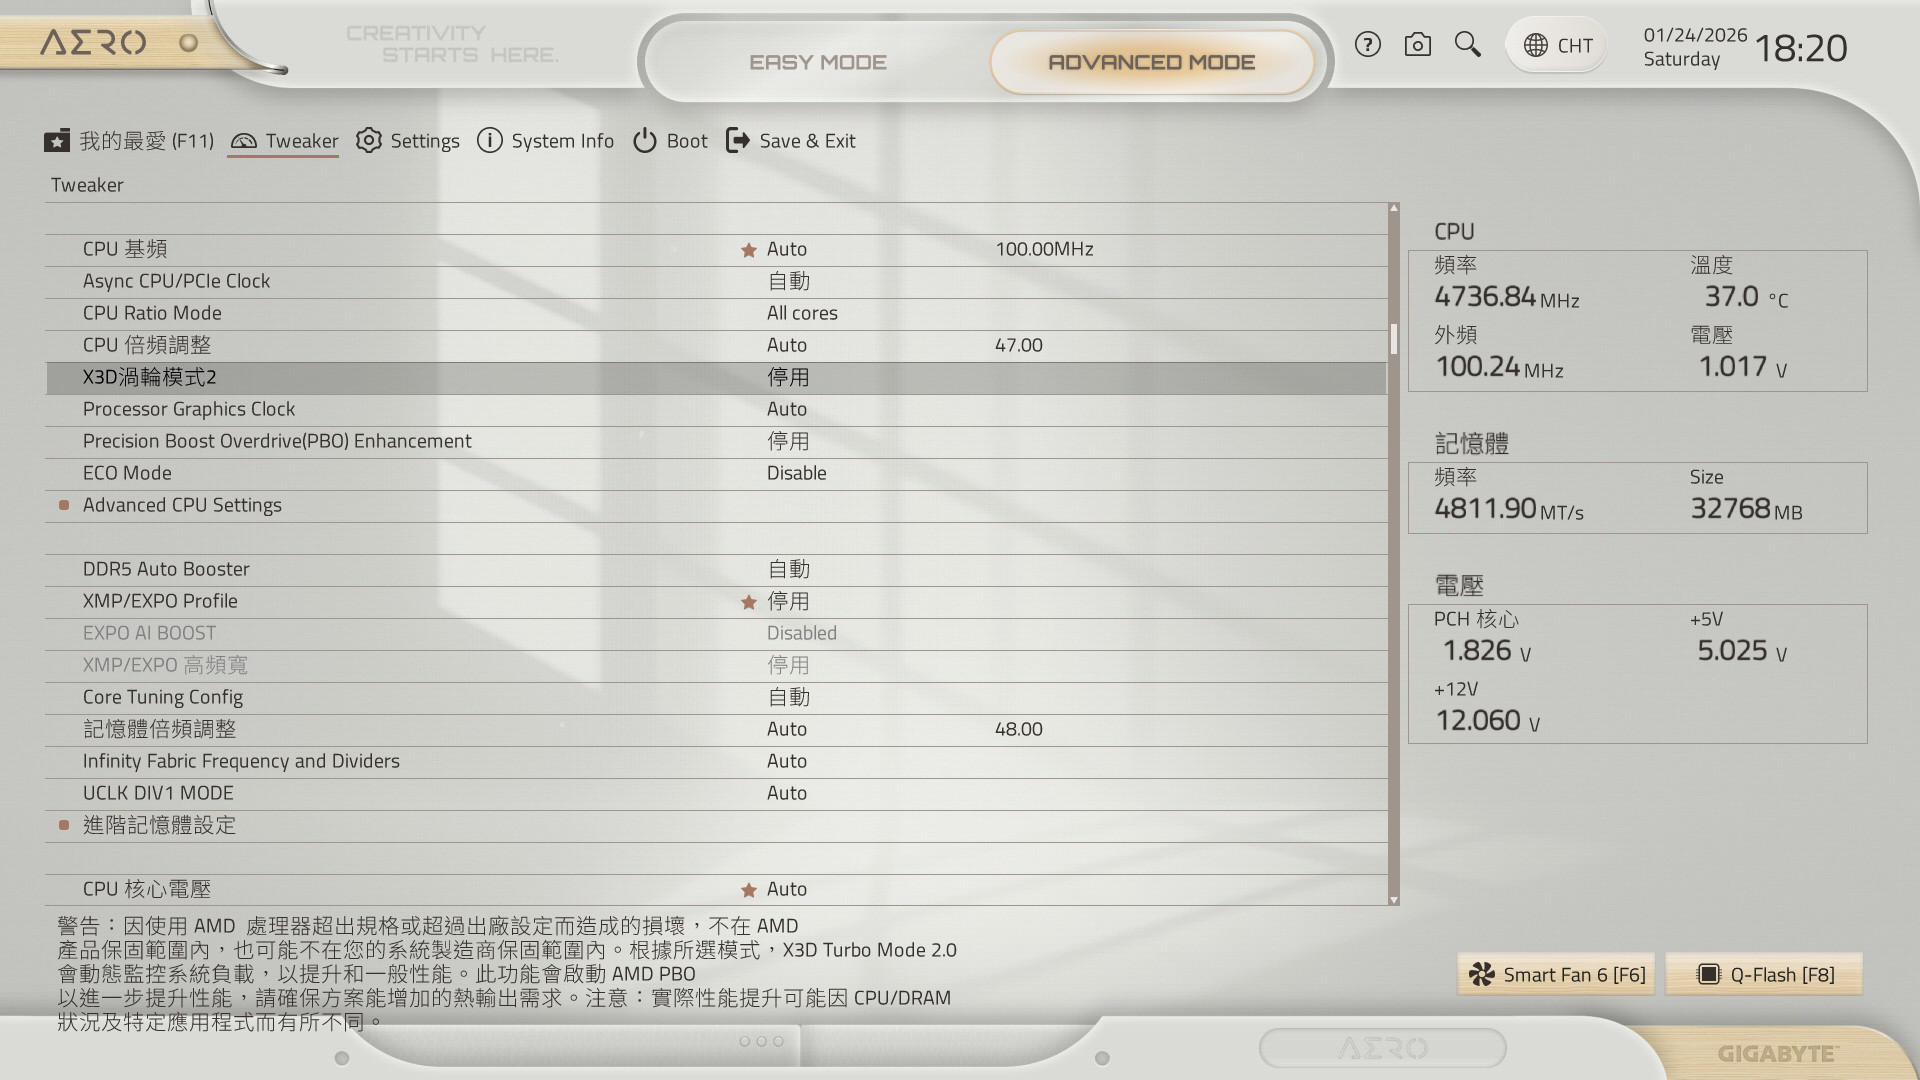
Task: Click the help question mark icon
Action: pyautogui.click(x=1367, y=45)
